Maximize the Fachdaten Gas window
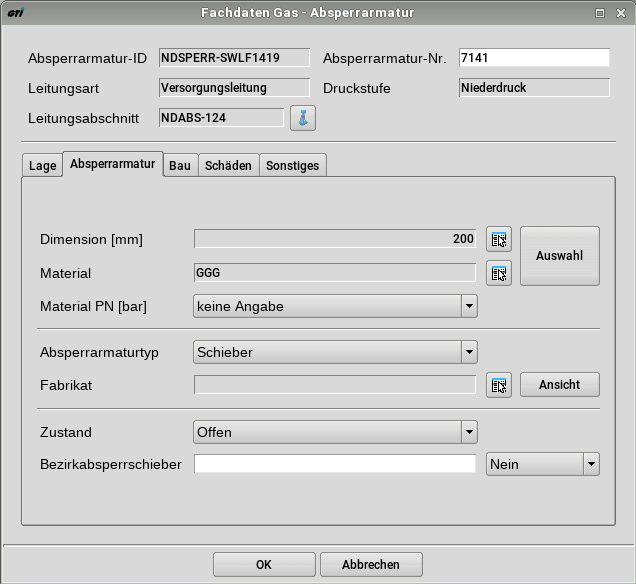The image size is (636, 584). coord(600,13)
